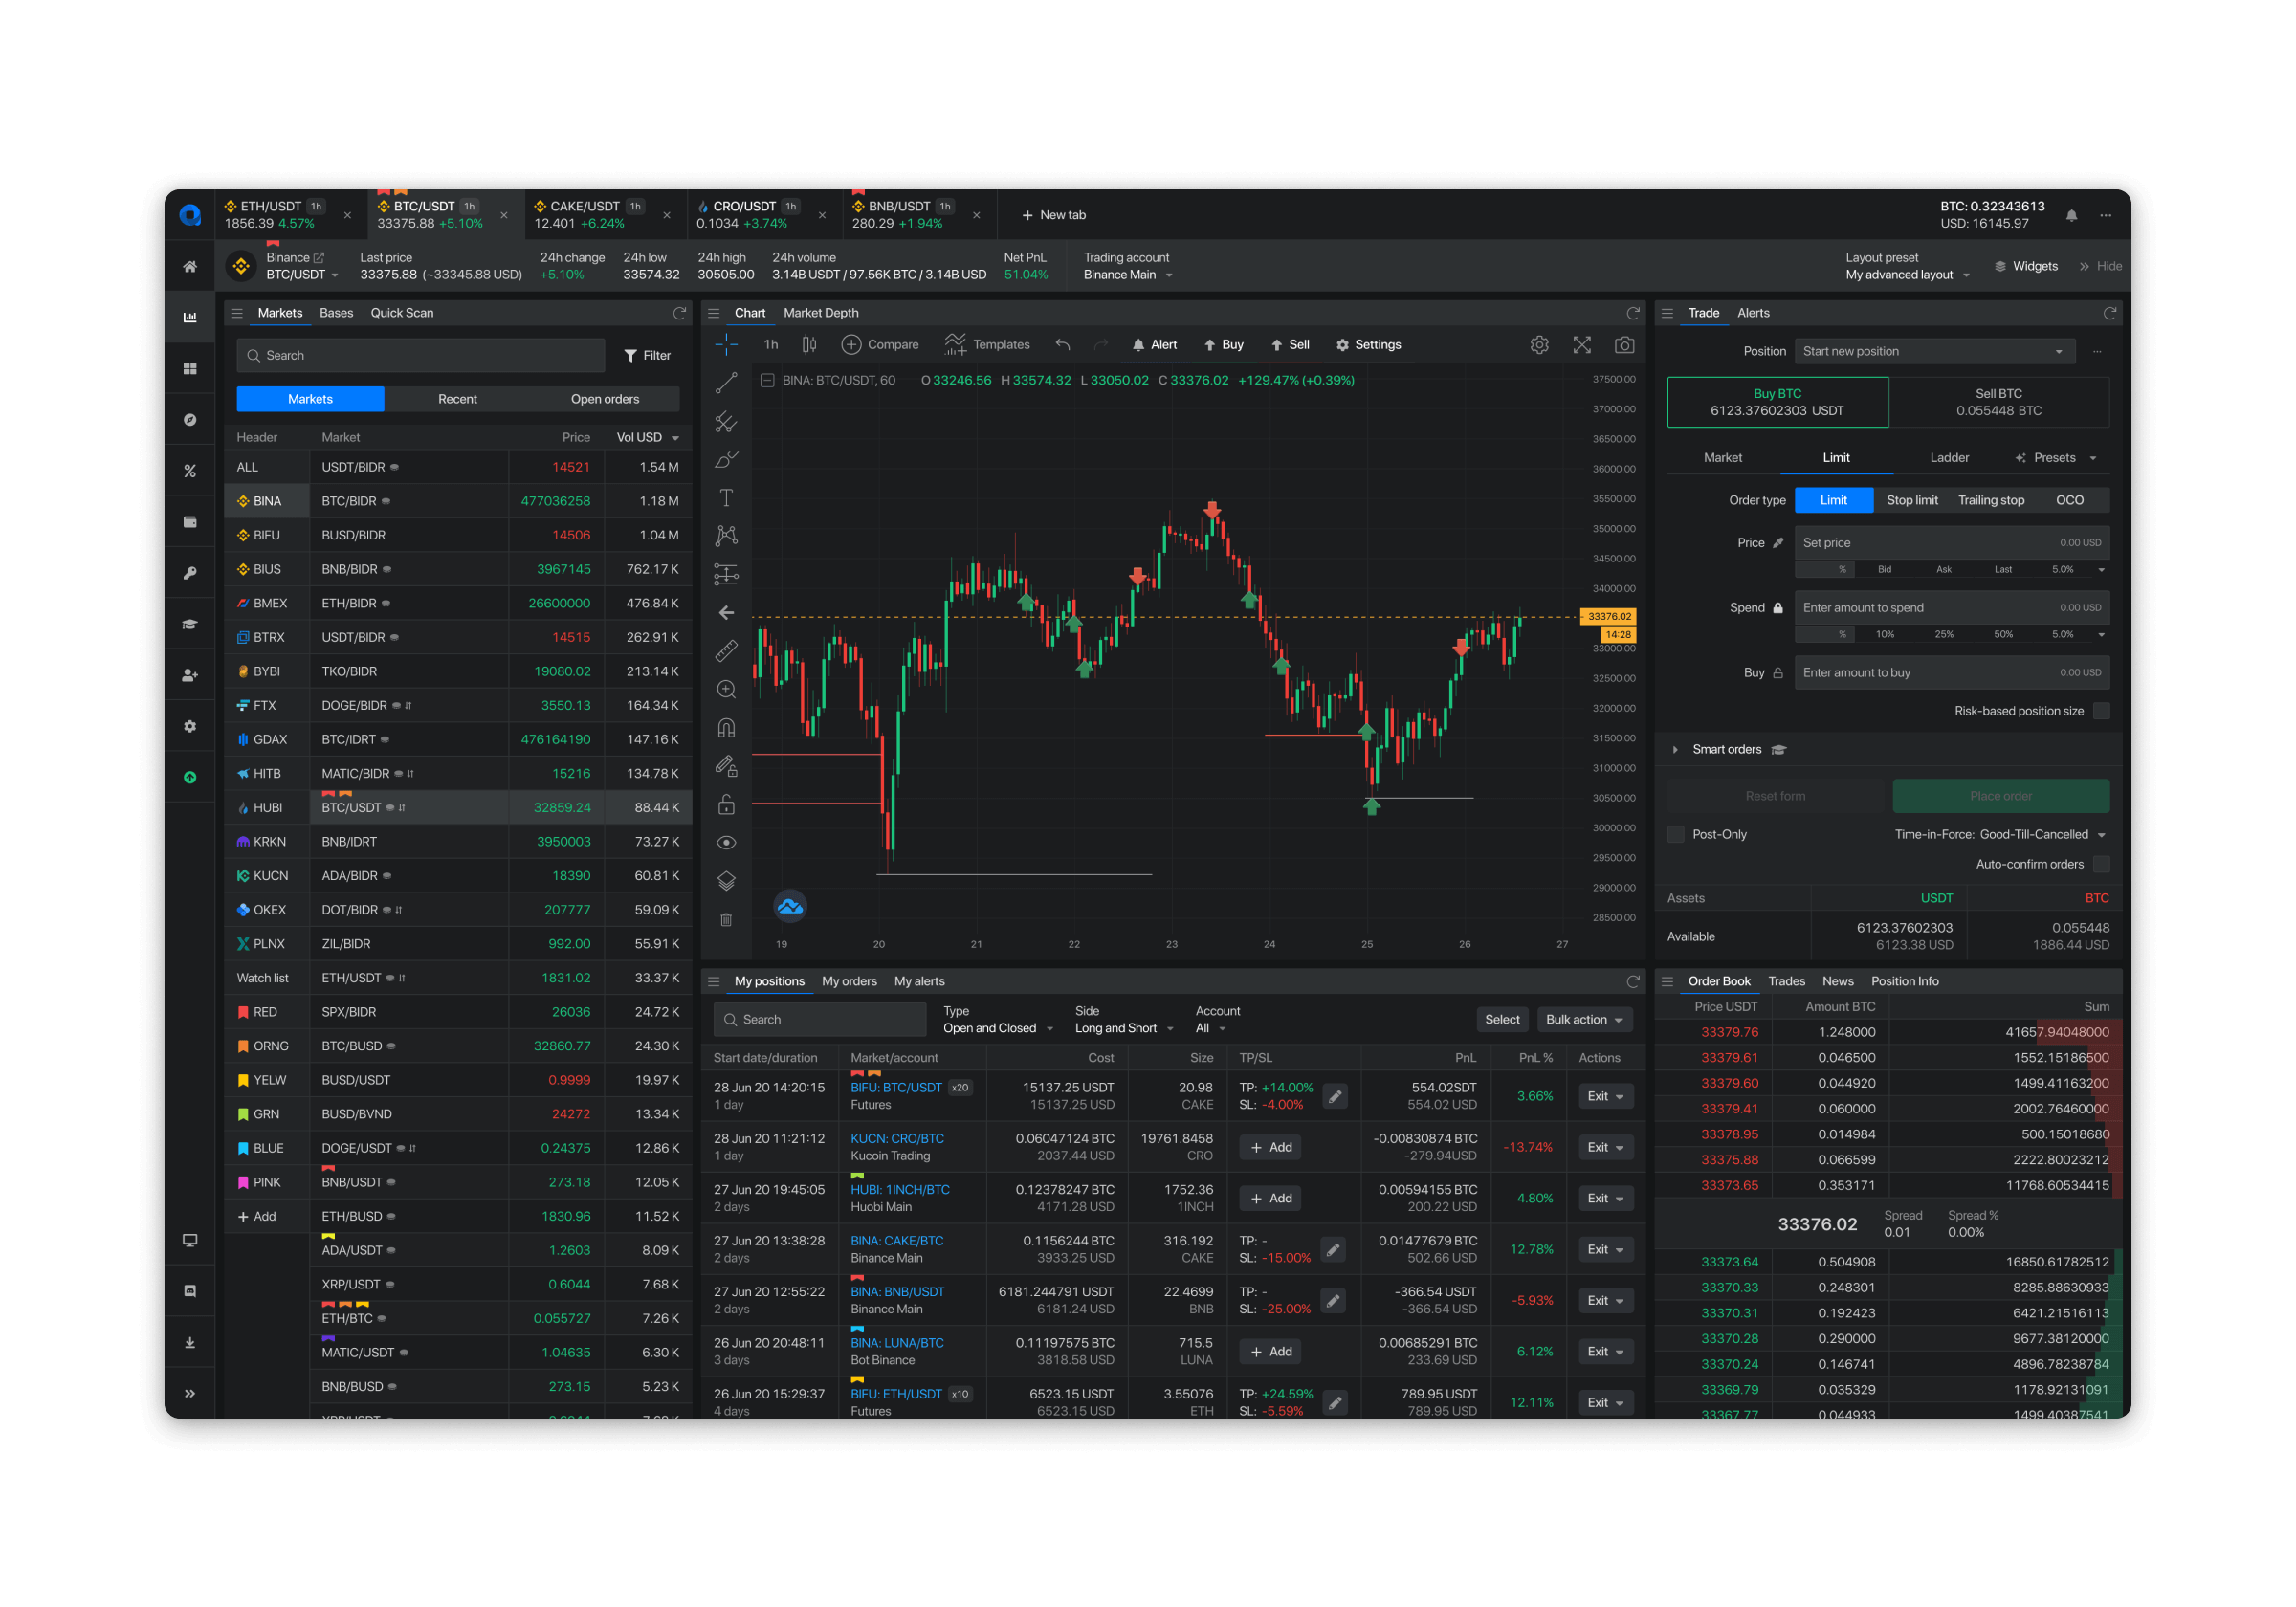Switch to the Alerts tab
Screen dimensions: 2296x1607
(1753, 313)
